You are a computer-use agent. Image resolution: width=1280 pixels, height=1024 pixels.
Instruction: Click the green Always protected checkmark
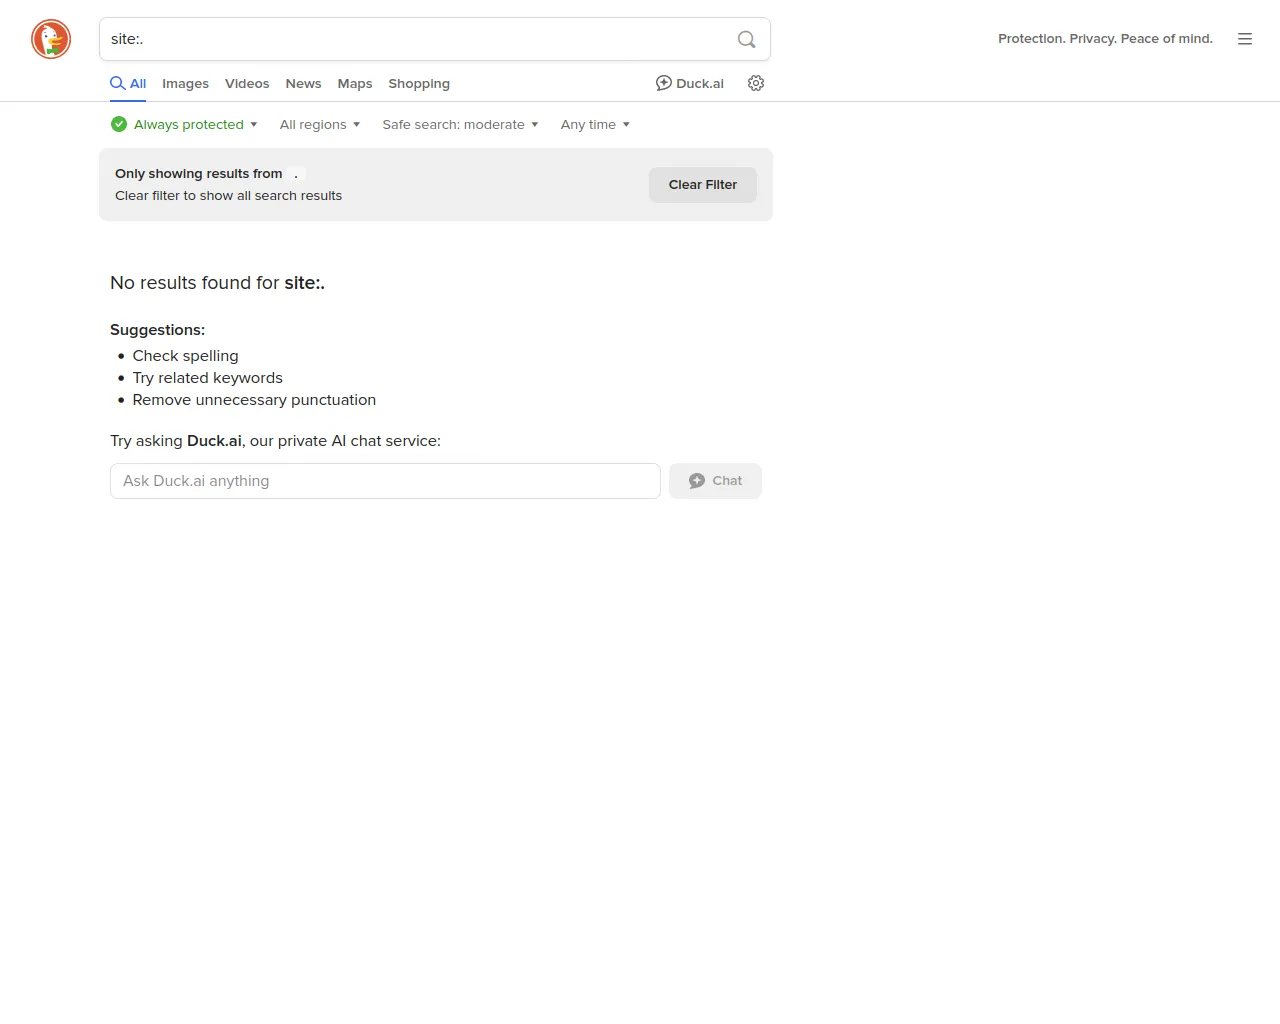[119, 124]
